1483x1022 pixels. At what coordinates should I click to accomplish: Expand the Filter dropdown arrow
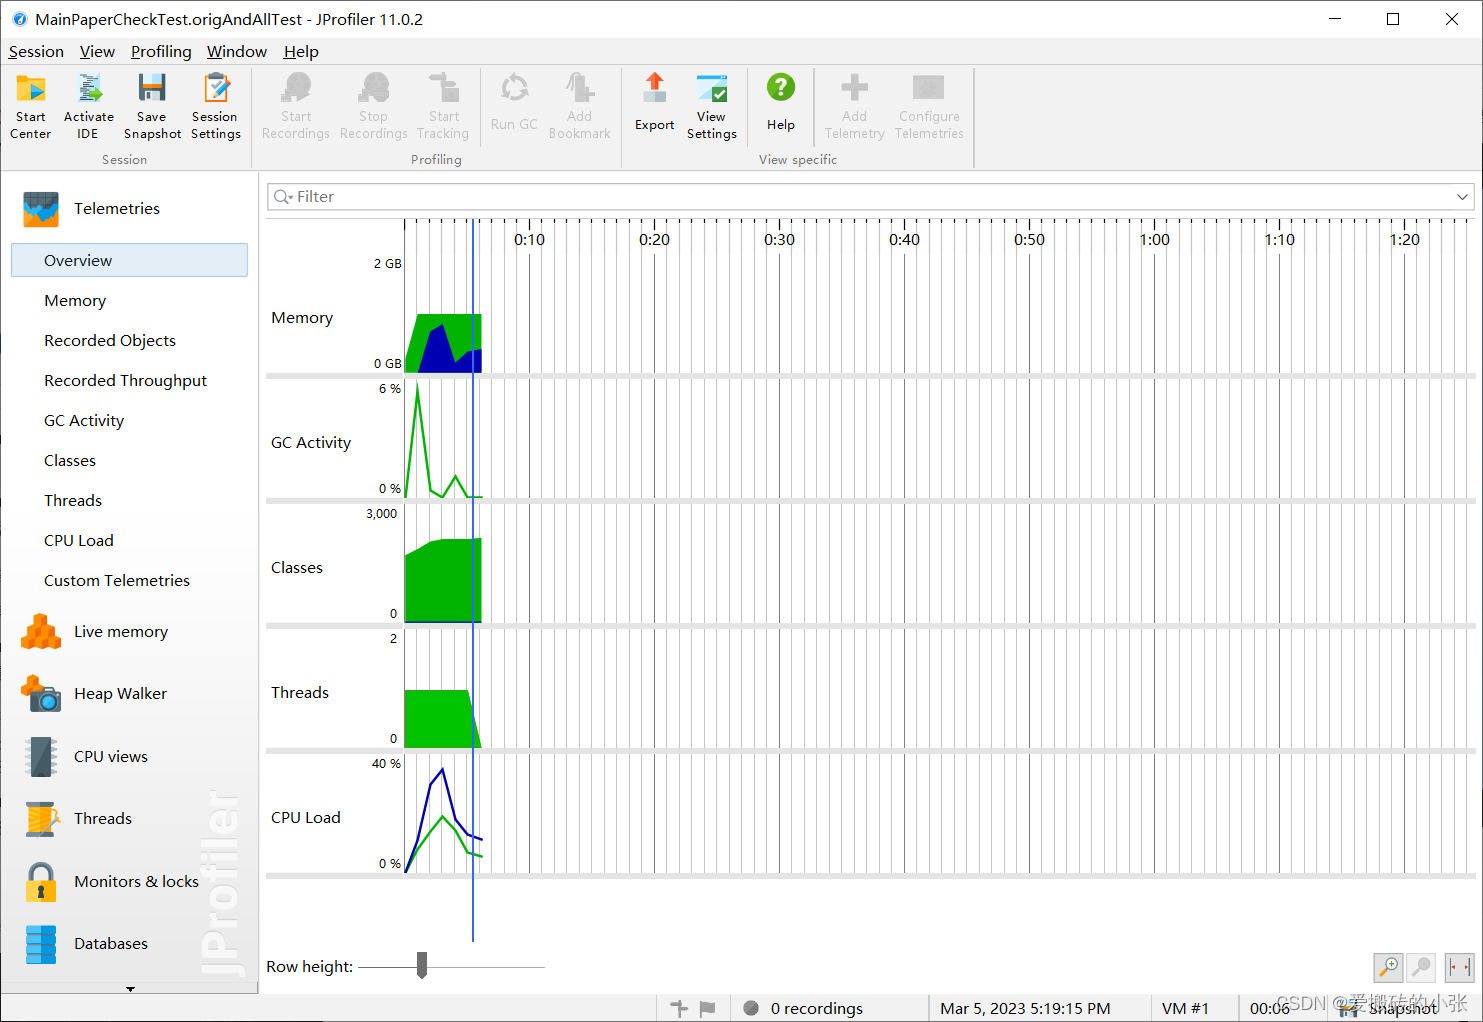[1462, 197]
